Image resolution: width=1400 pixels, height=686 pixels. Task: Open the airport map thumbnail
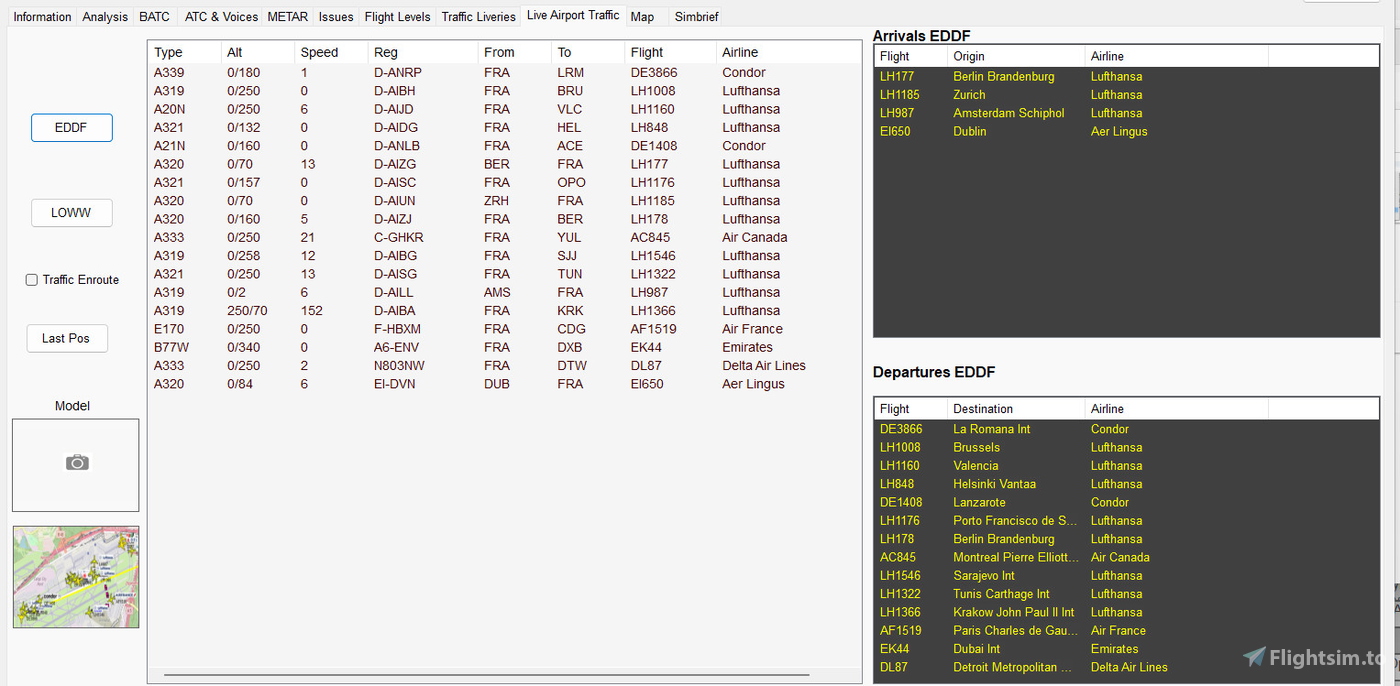coord(75,576)
